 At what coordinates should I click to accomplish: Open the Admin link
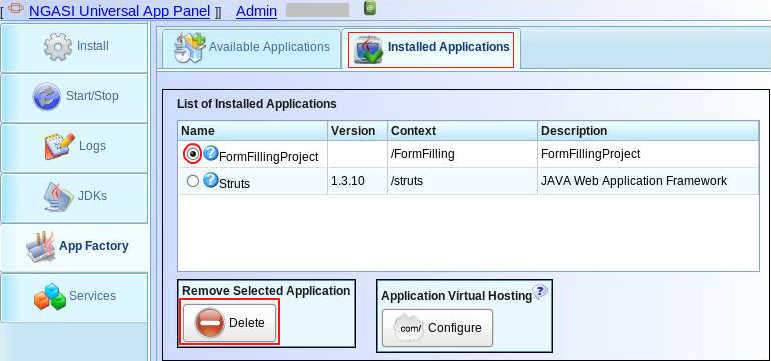pyautogui.click(x=256, y=11)
